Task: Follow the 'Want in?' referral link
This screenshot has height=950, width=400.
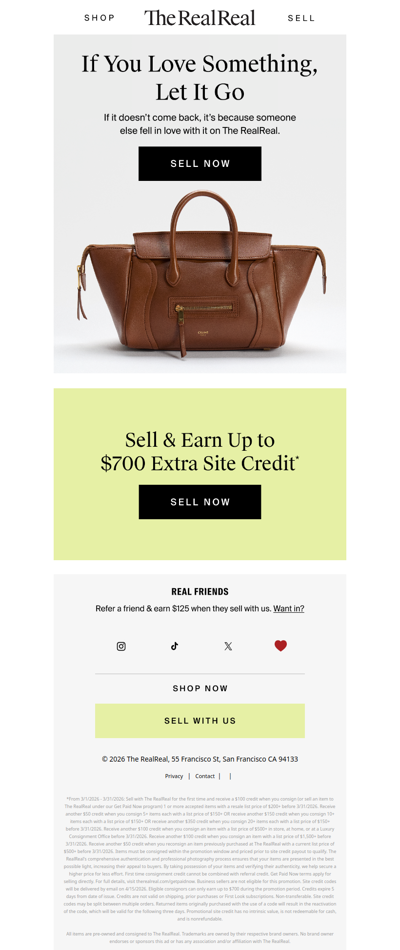Action: click(x=288, y=608)
